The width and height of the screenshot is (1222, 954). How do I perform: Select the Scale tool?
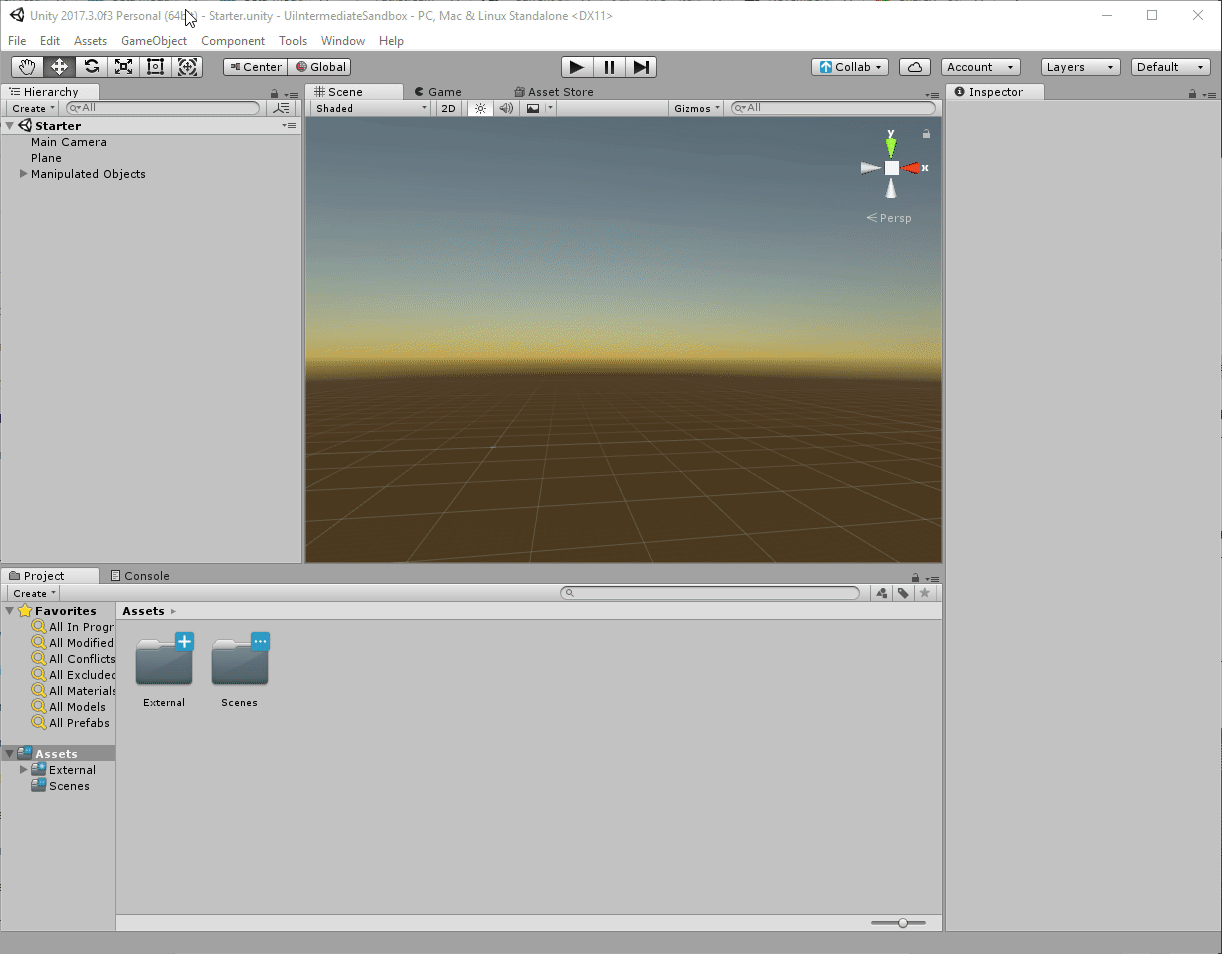point(123,67)
